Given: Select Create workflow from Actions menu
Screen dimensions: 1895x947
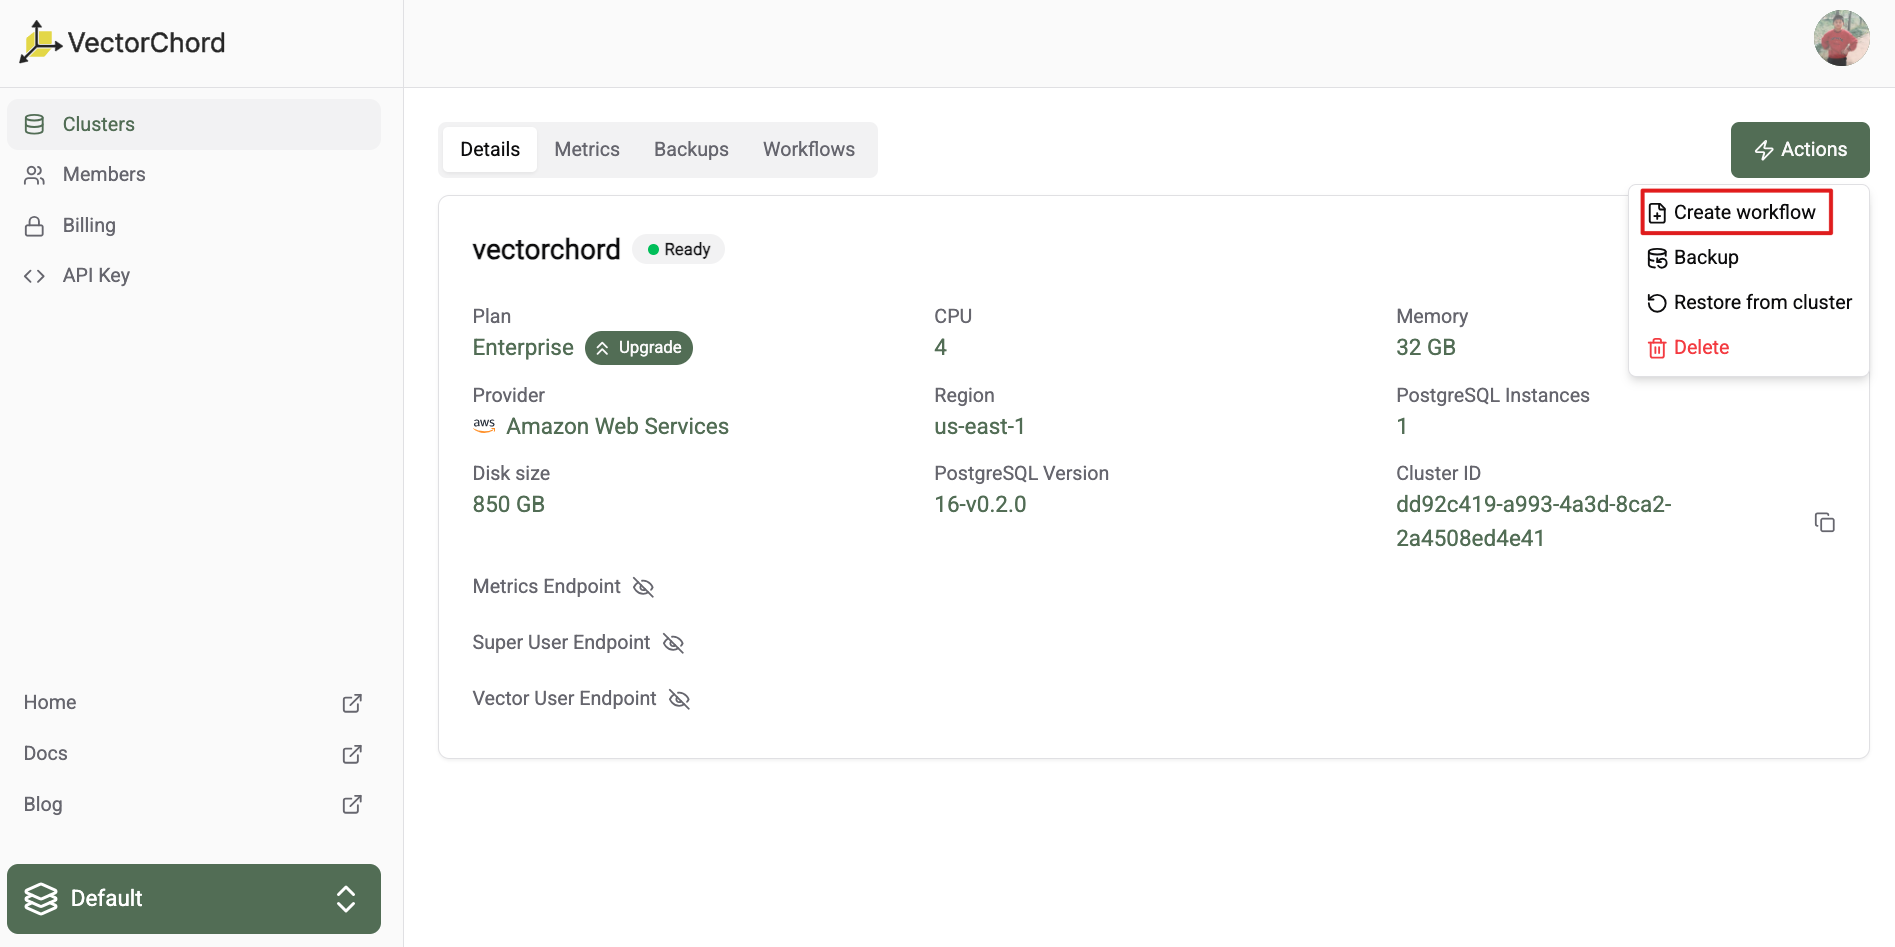Looking at the screenshot, I should pyautogui.click(x=1743, y=213).
